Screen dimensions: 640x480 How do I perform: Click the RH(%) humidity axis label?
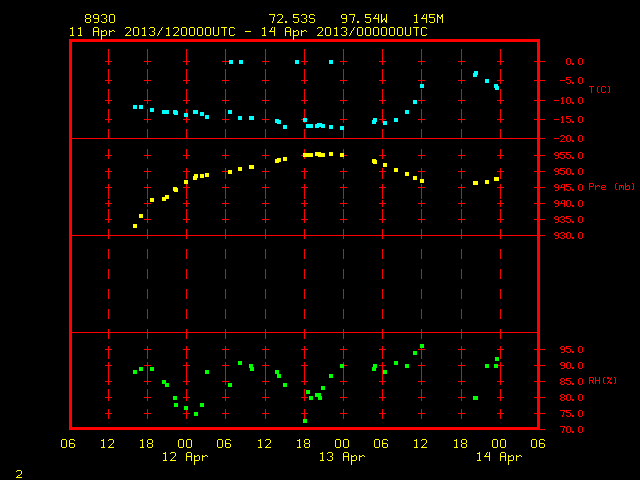[x=602, y=381]
